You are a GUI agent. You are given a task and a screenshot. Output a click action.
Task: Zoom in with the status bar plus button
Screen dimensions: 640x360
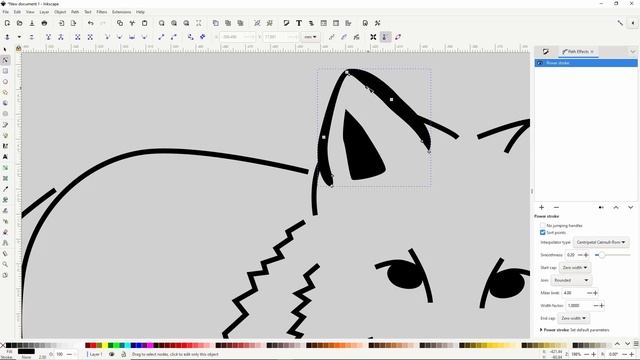pos(593,354)
